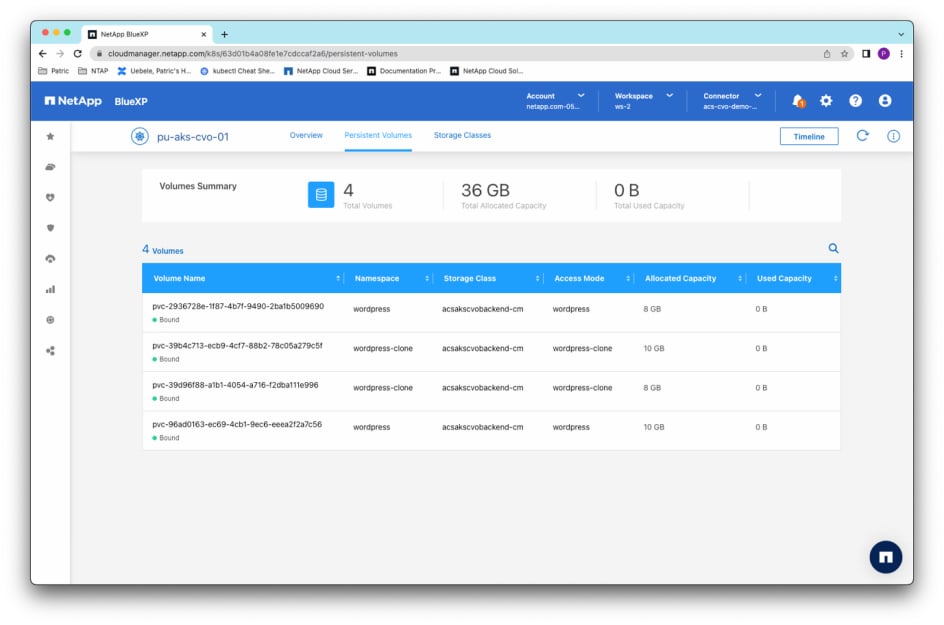Open the protection shield icon in sidebar
This screenshot has width=944, height=625.
click(x=51, y=228)
